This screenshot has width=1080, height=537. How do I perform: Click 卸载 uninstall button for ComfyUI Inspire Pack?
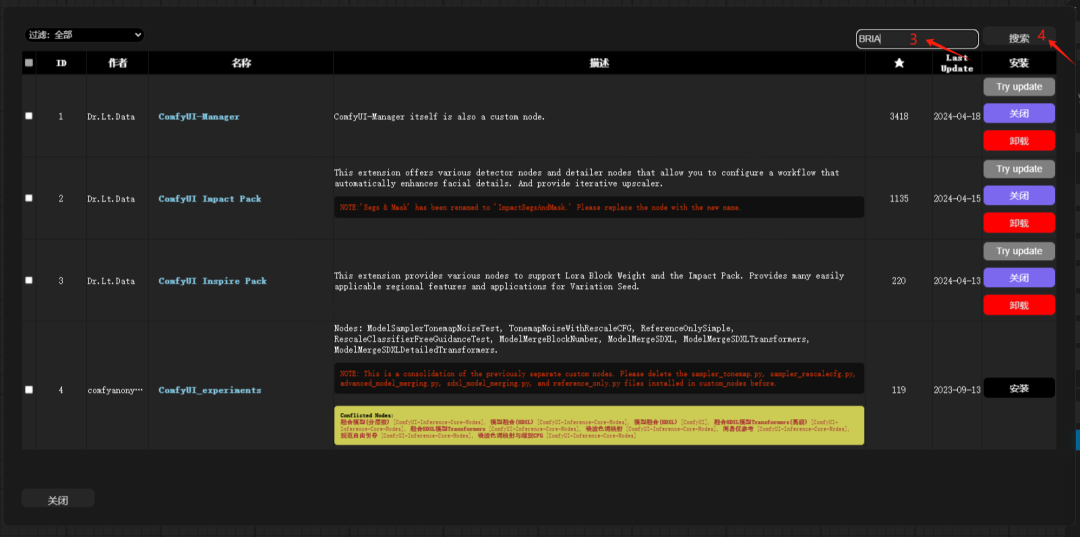1019,305
